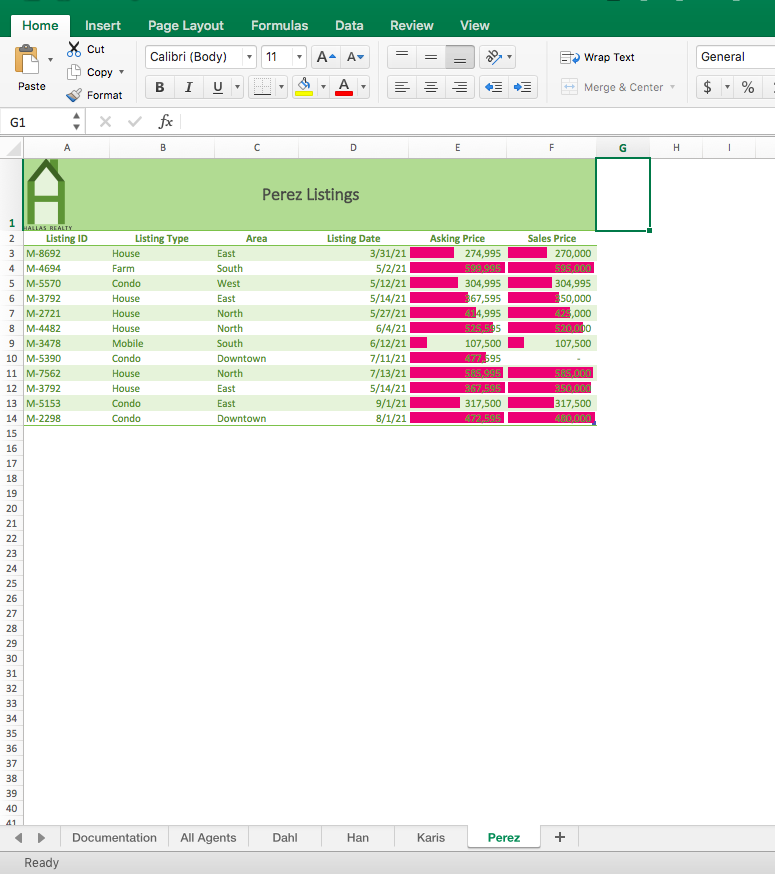Switch to the Data tab
This screenshot has height=874, width=775.
click(349, 26)
